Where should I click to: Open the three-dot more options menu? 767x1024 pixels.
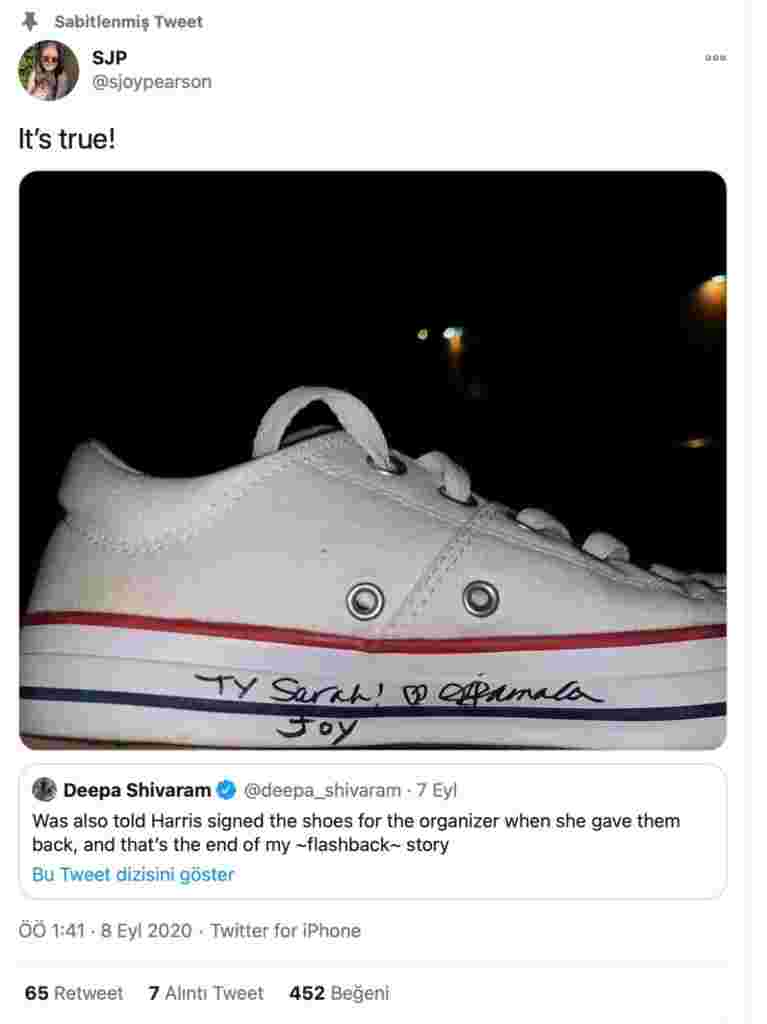coord(715,58)
